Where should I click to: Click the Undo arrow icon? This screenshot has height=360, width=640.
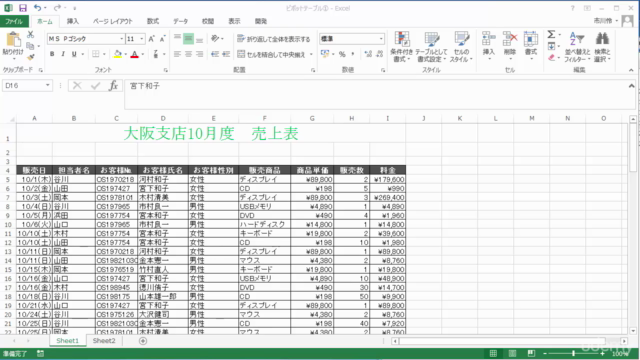(37, 8)
